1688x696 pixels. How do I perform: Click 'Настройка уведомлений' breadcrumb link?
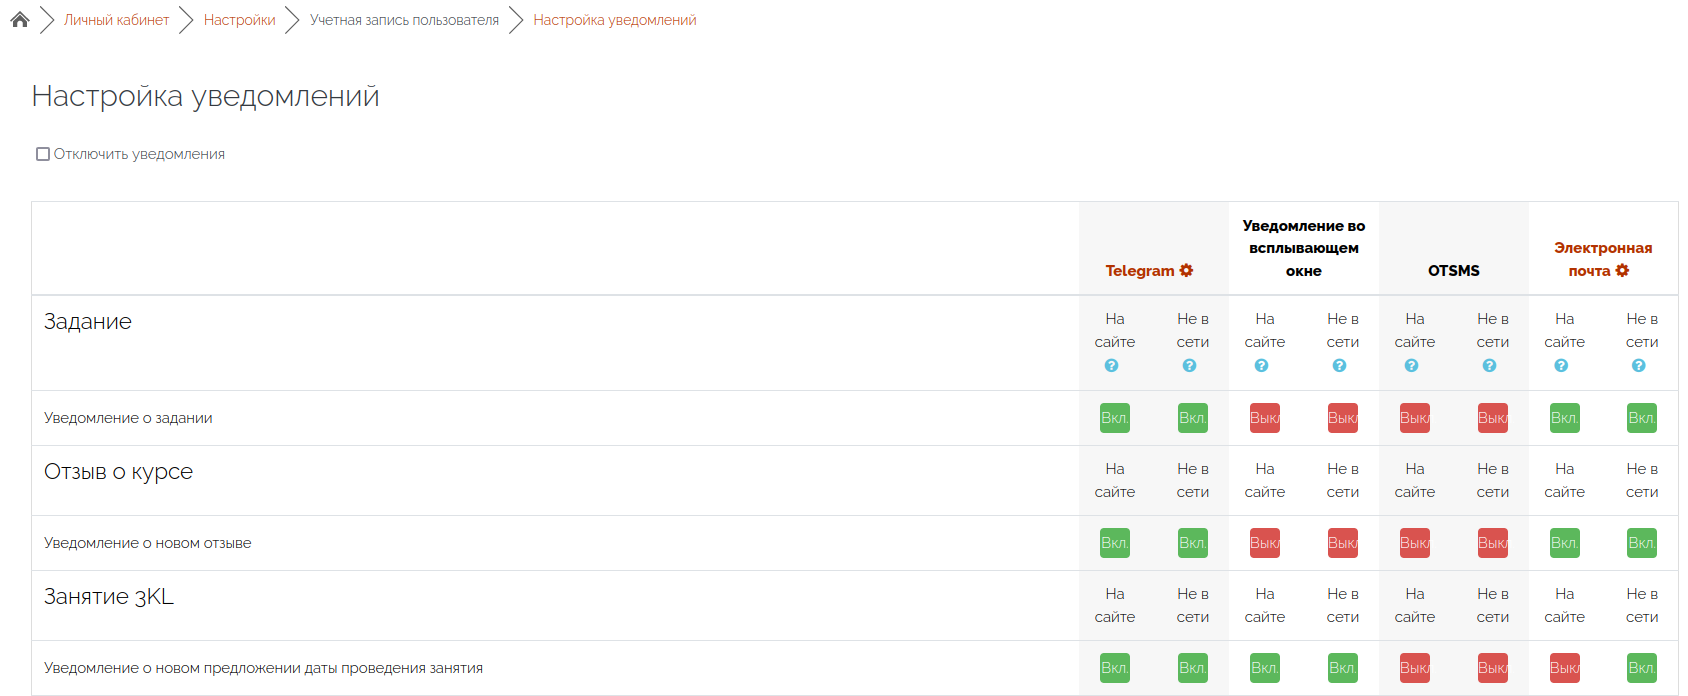(x=614, y=20)
